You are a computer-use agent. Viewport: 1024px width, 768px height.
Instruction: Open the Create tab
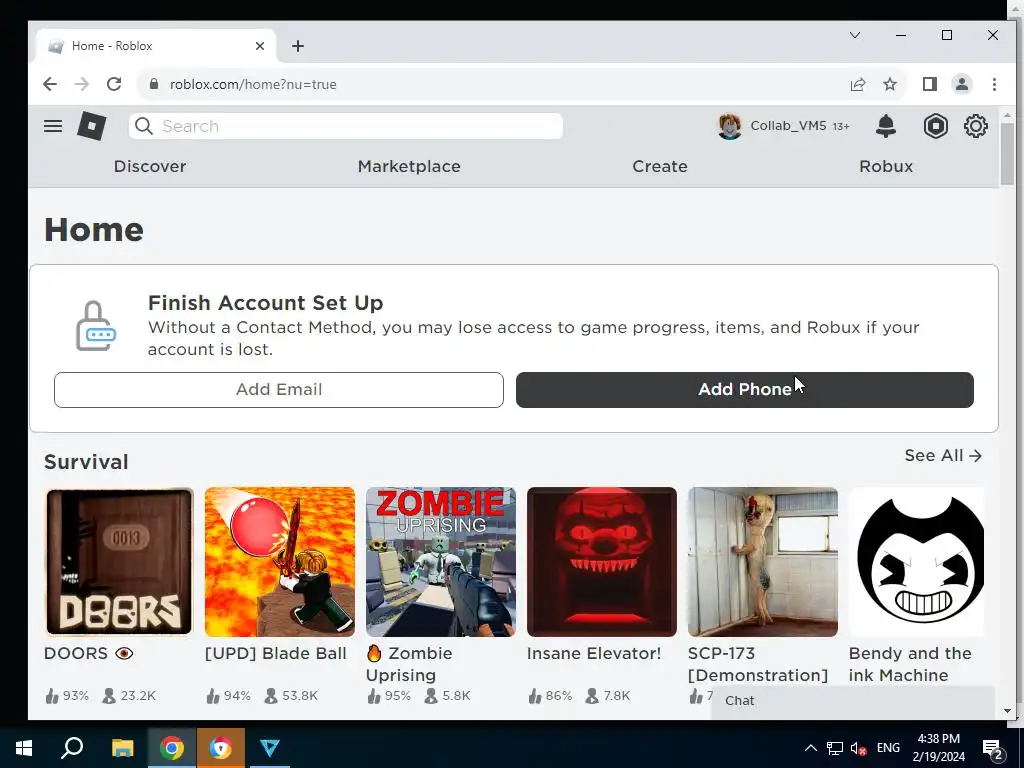pyautogui.click(x=660, y=167)
